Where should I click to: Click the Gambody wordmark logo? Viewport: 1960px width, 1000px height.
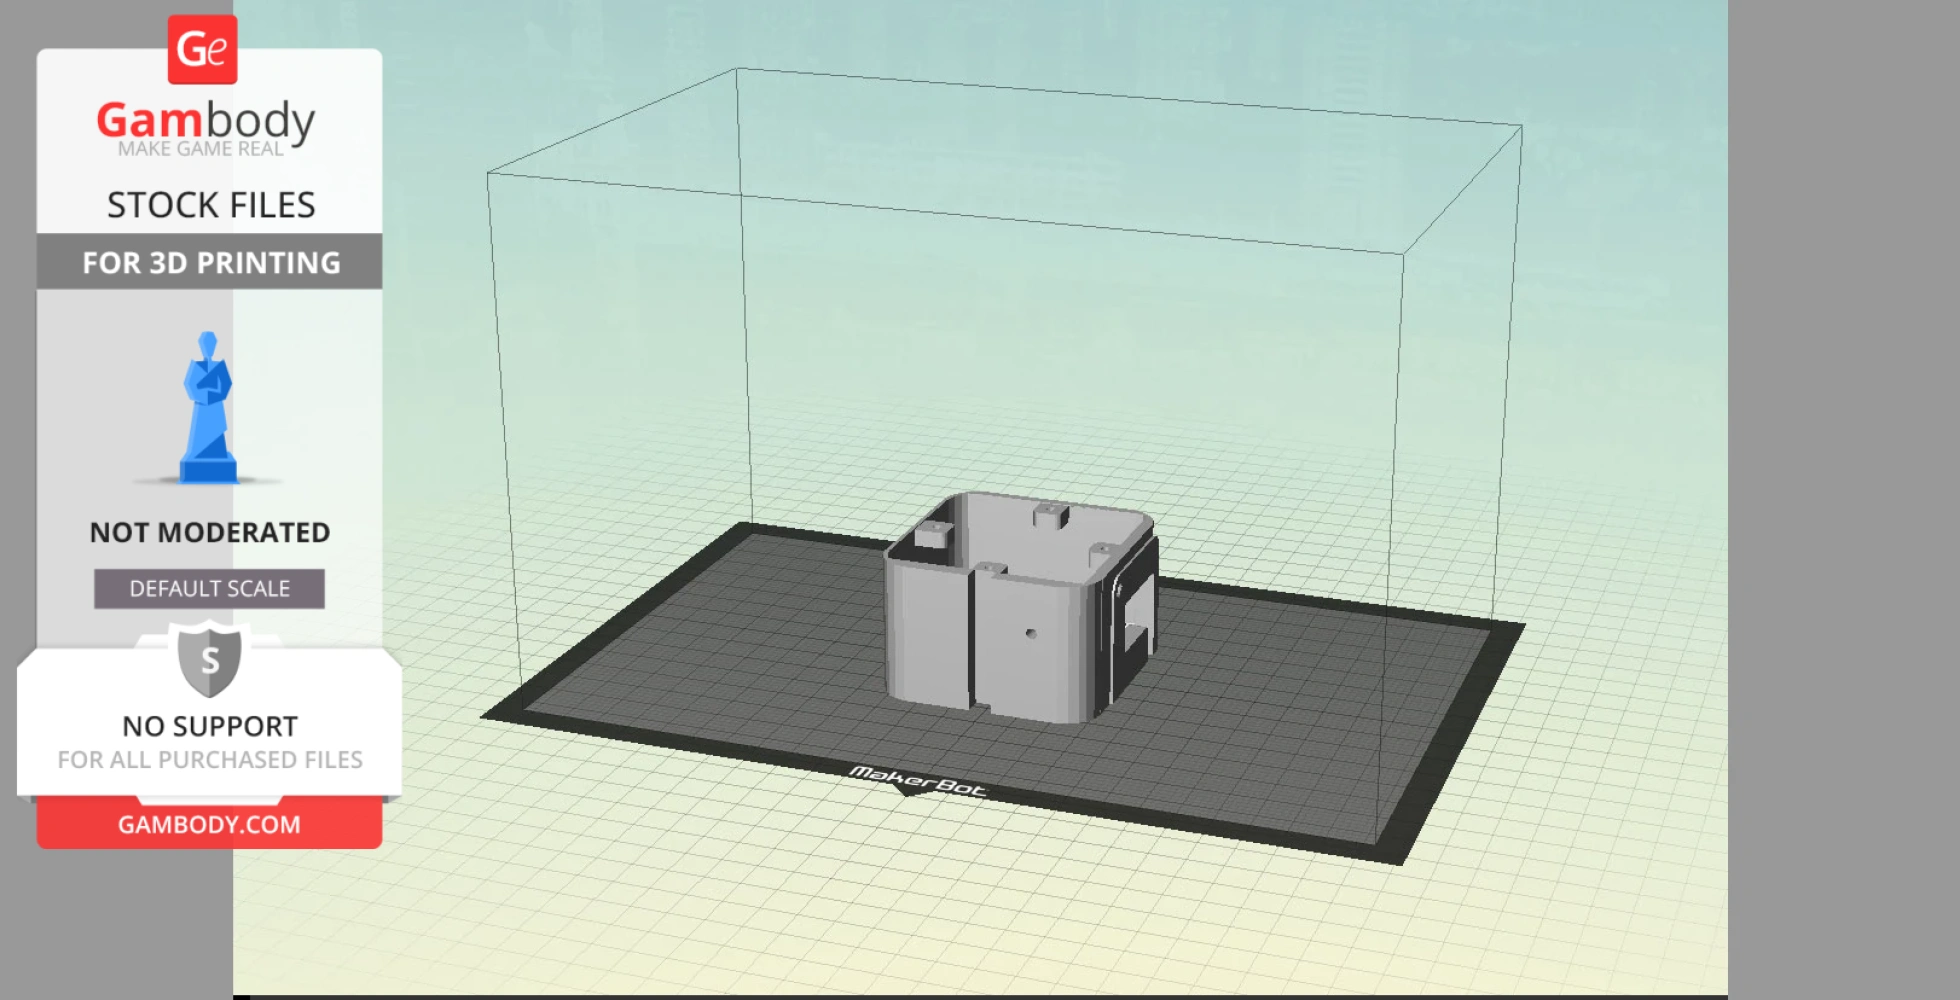tap(205, 120)
